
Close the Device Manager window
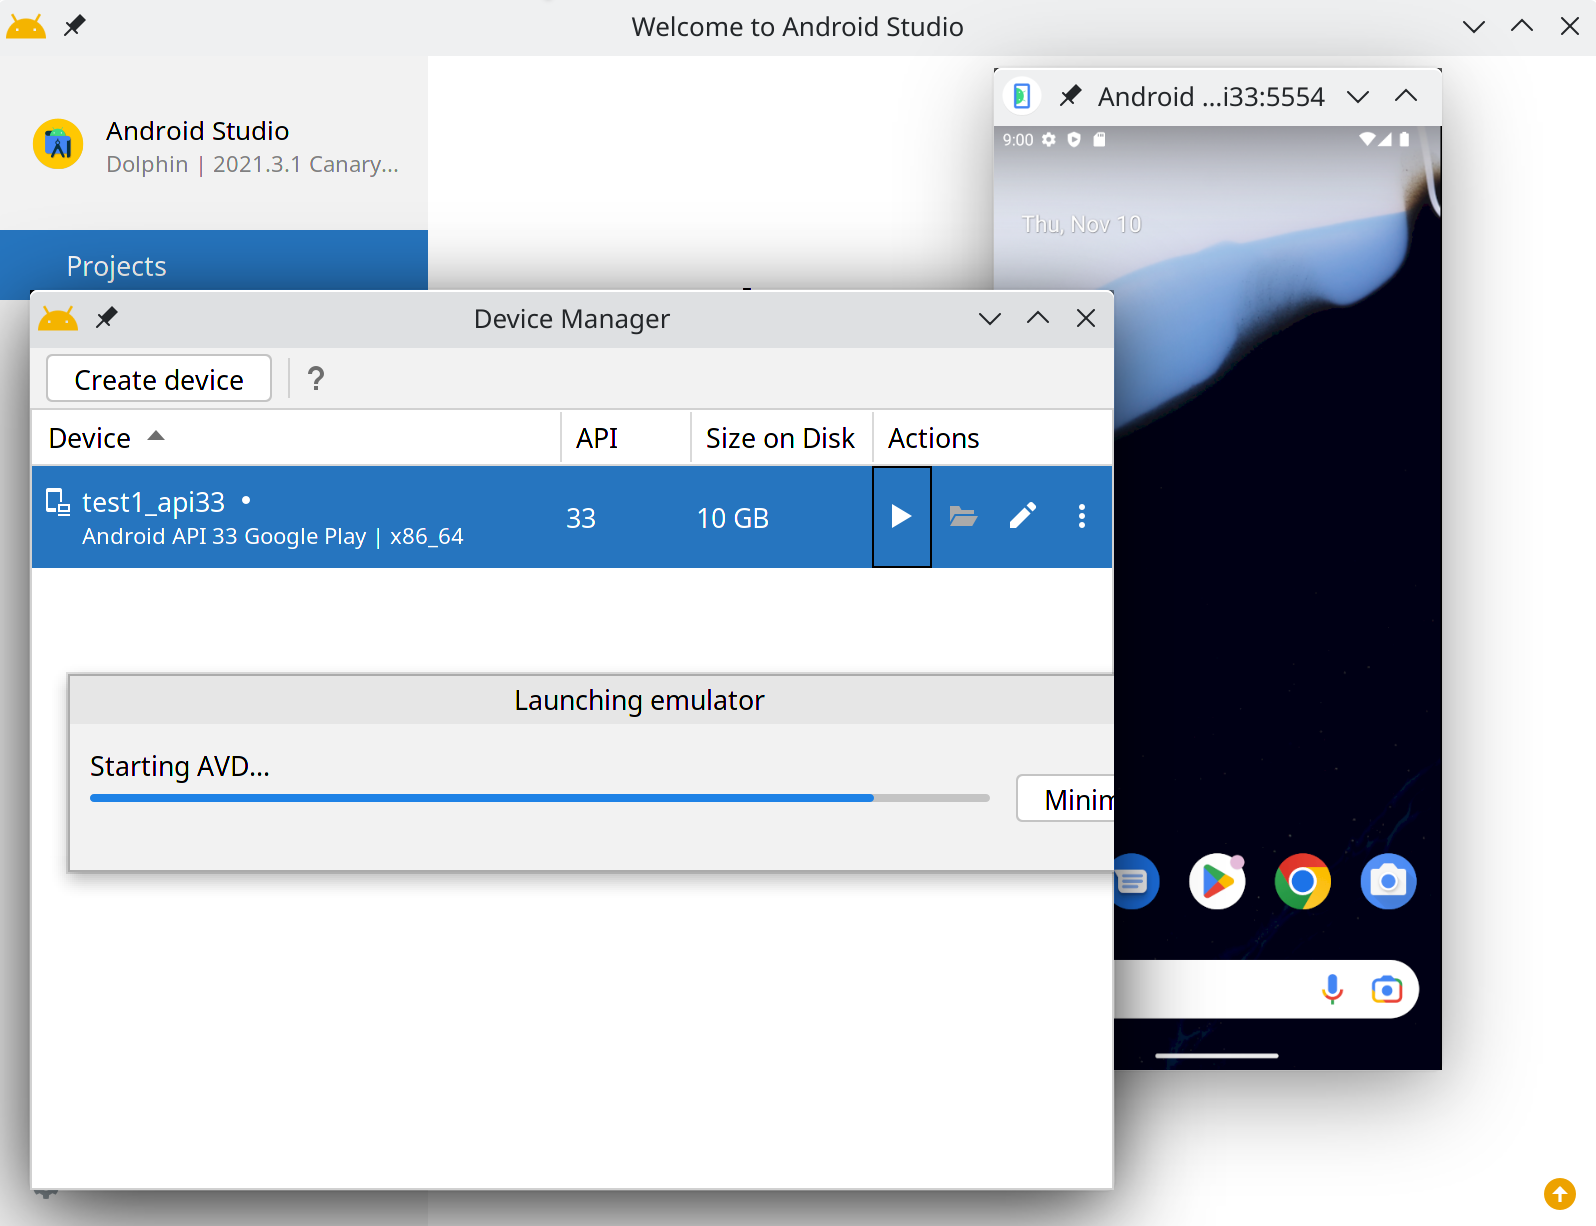pyautogui.click(x=1086, y=318)
